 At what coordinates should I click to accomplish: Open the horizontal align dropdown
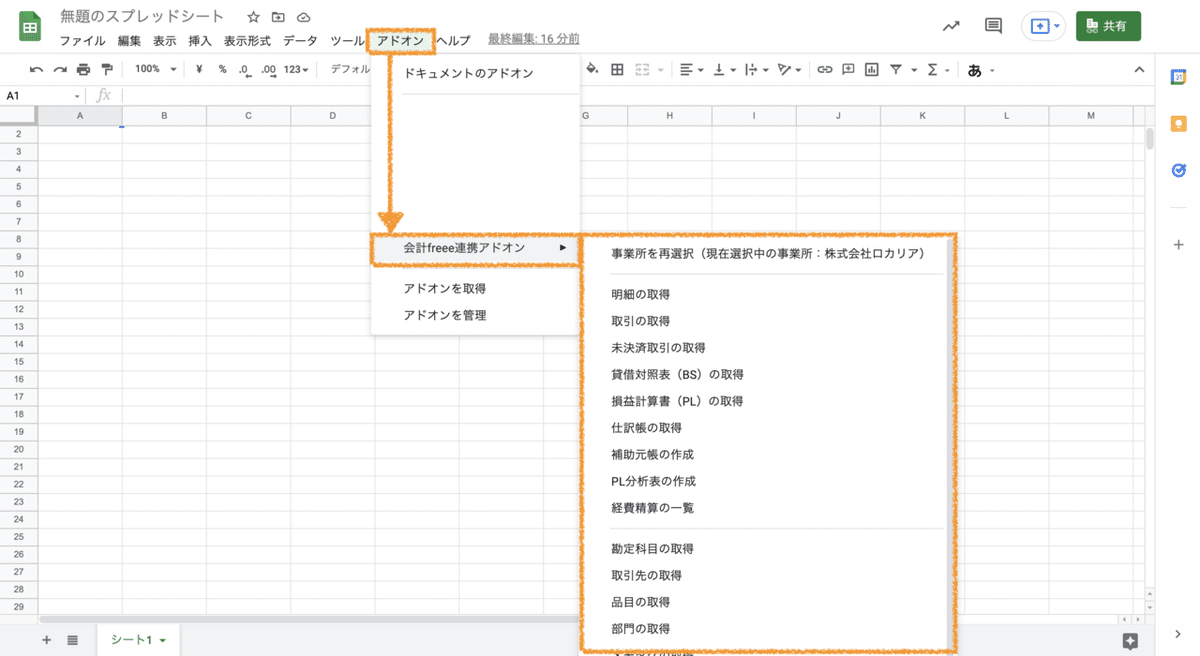691,69
